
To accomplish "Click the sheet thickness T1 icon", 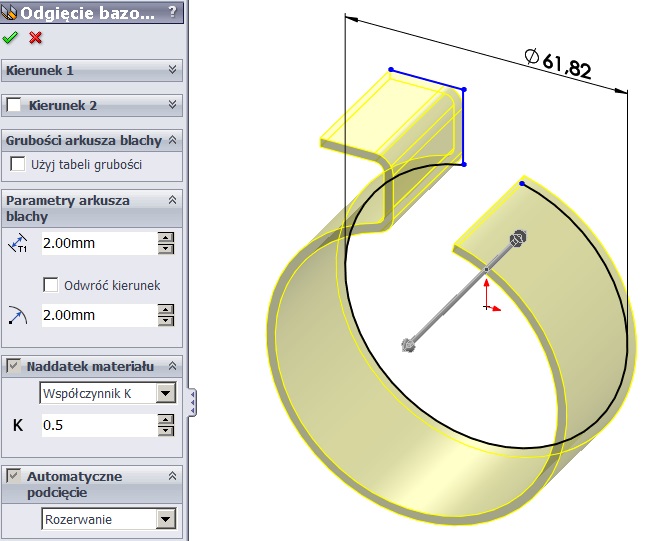I will (18, 243).
